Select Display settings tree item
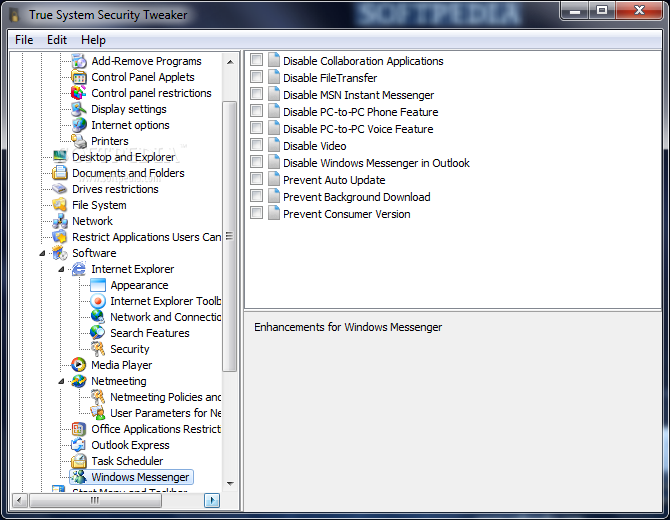The width and height of the screenshot is (670, 520). click(129, 109)
